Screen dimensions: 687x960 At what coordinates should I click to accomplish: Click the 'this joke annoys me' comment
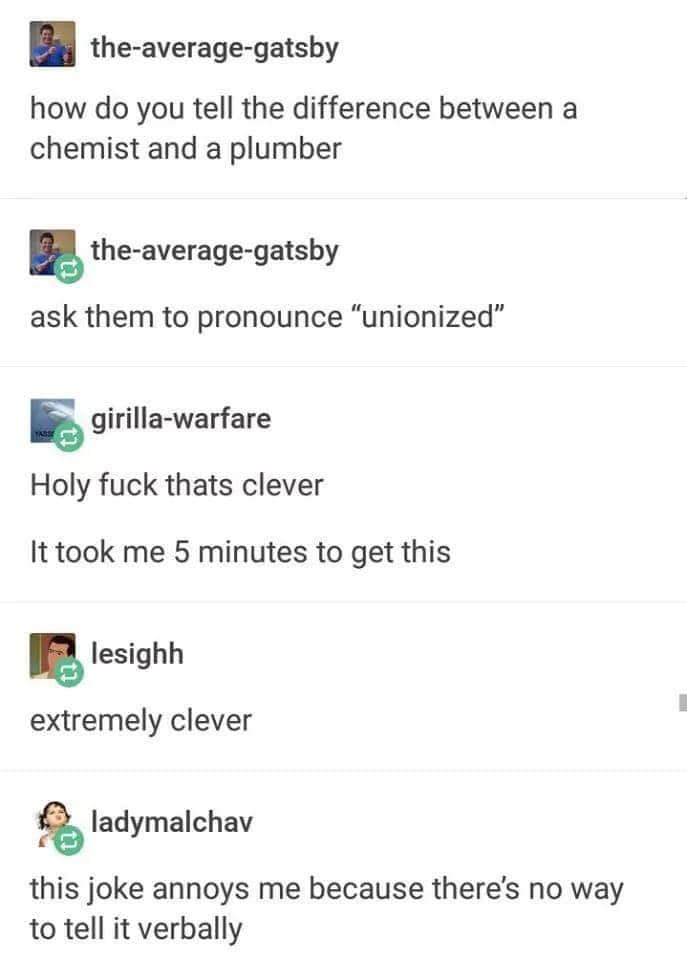326,909
